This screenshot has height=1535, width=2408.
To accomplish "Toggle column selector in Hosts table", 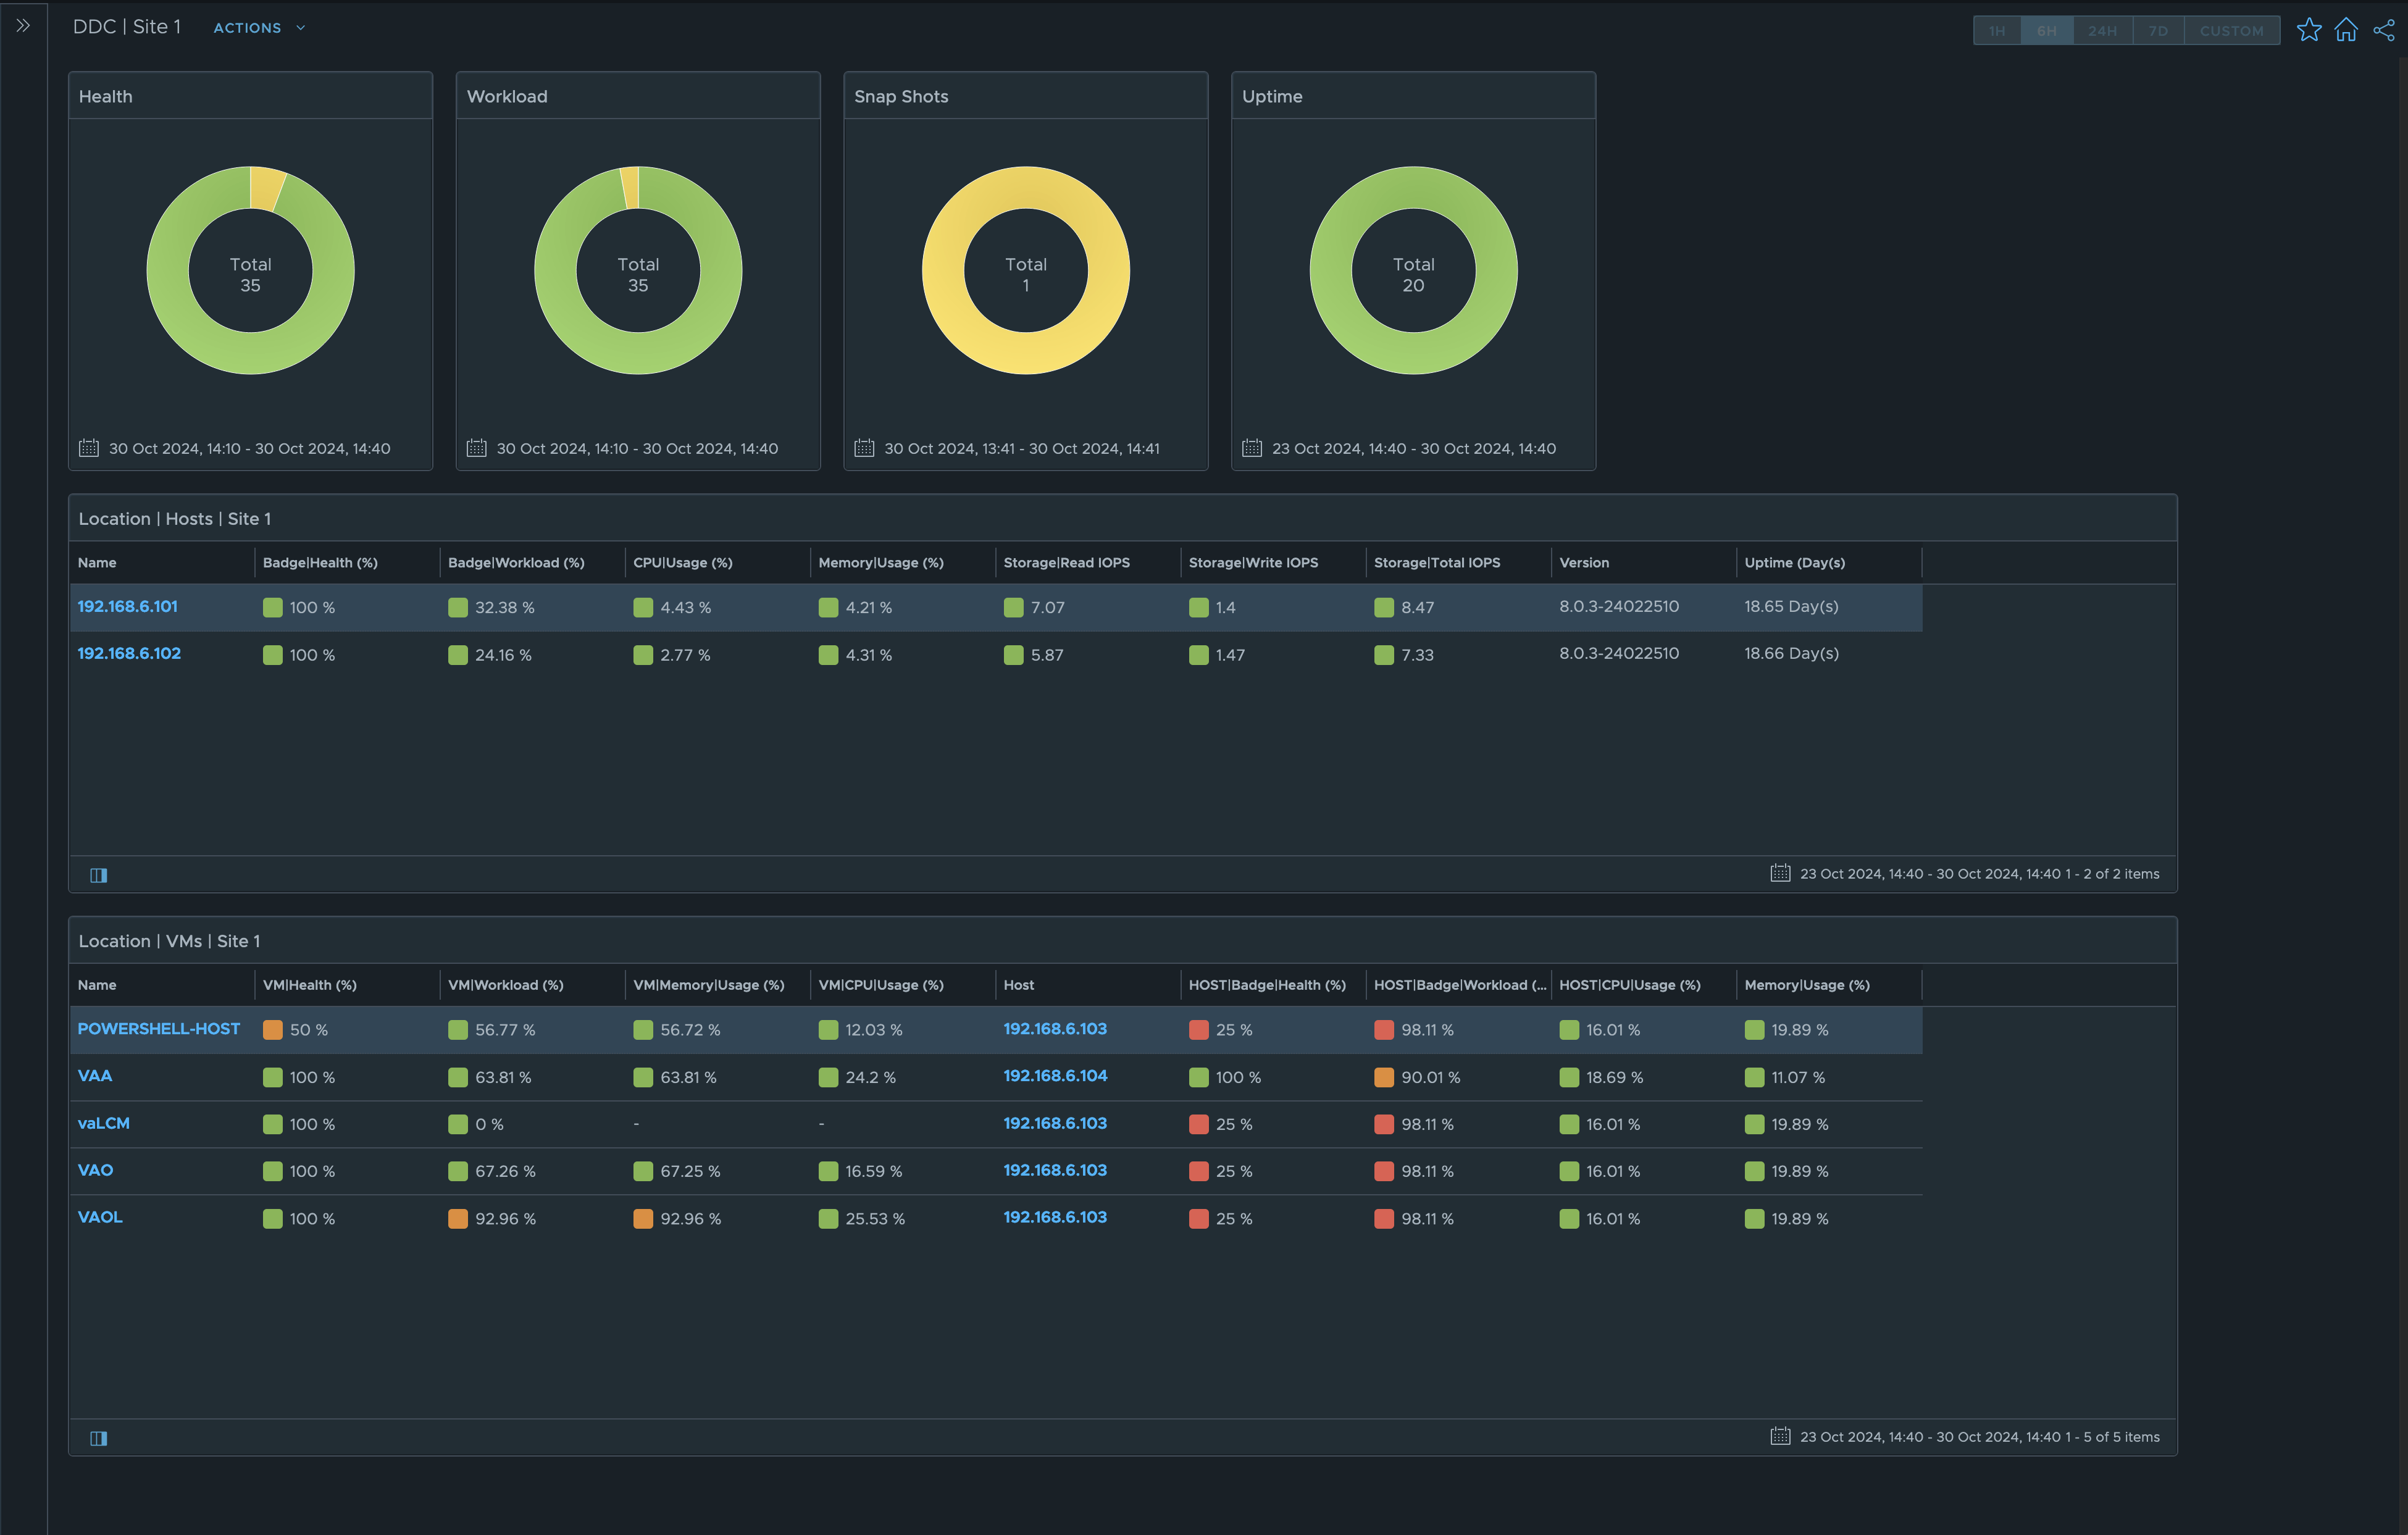I will click(x=99, y=875).
